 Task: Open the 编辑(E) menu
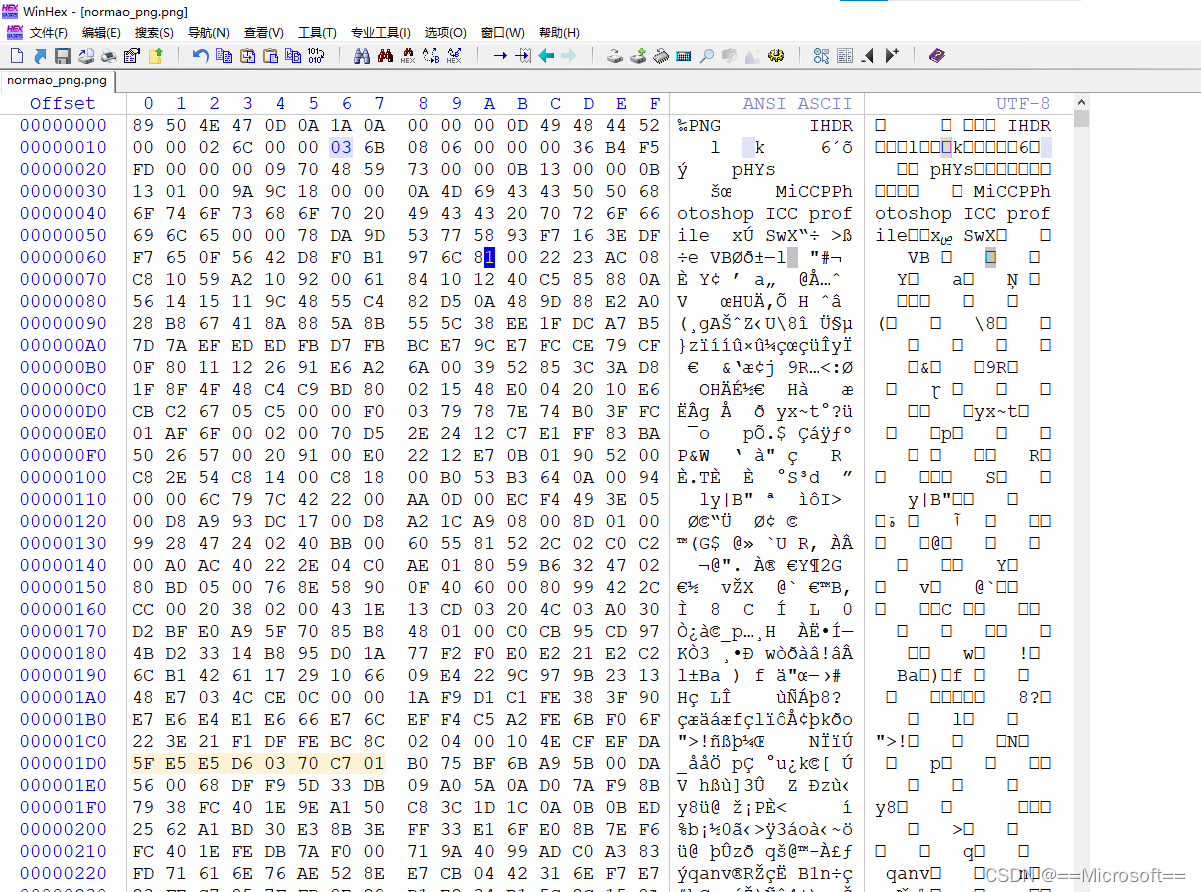pyautogui.click(x=101, y=33)
